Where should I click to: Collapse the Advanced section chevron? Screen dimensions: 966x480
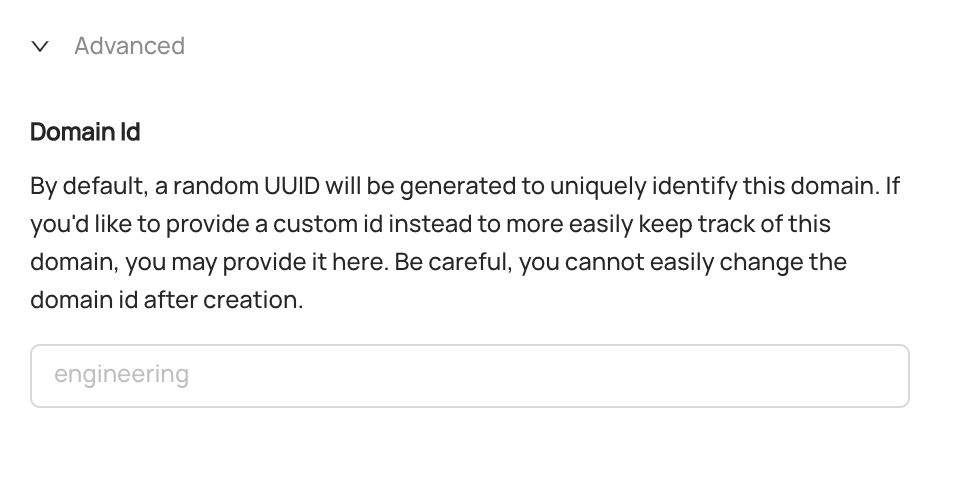click(40, 46)
